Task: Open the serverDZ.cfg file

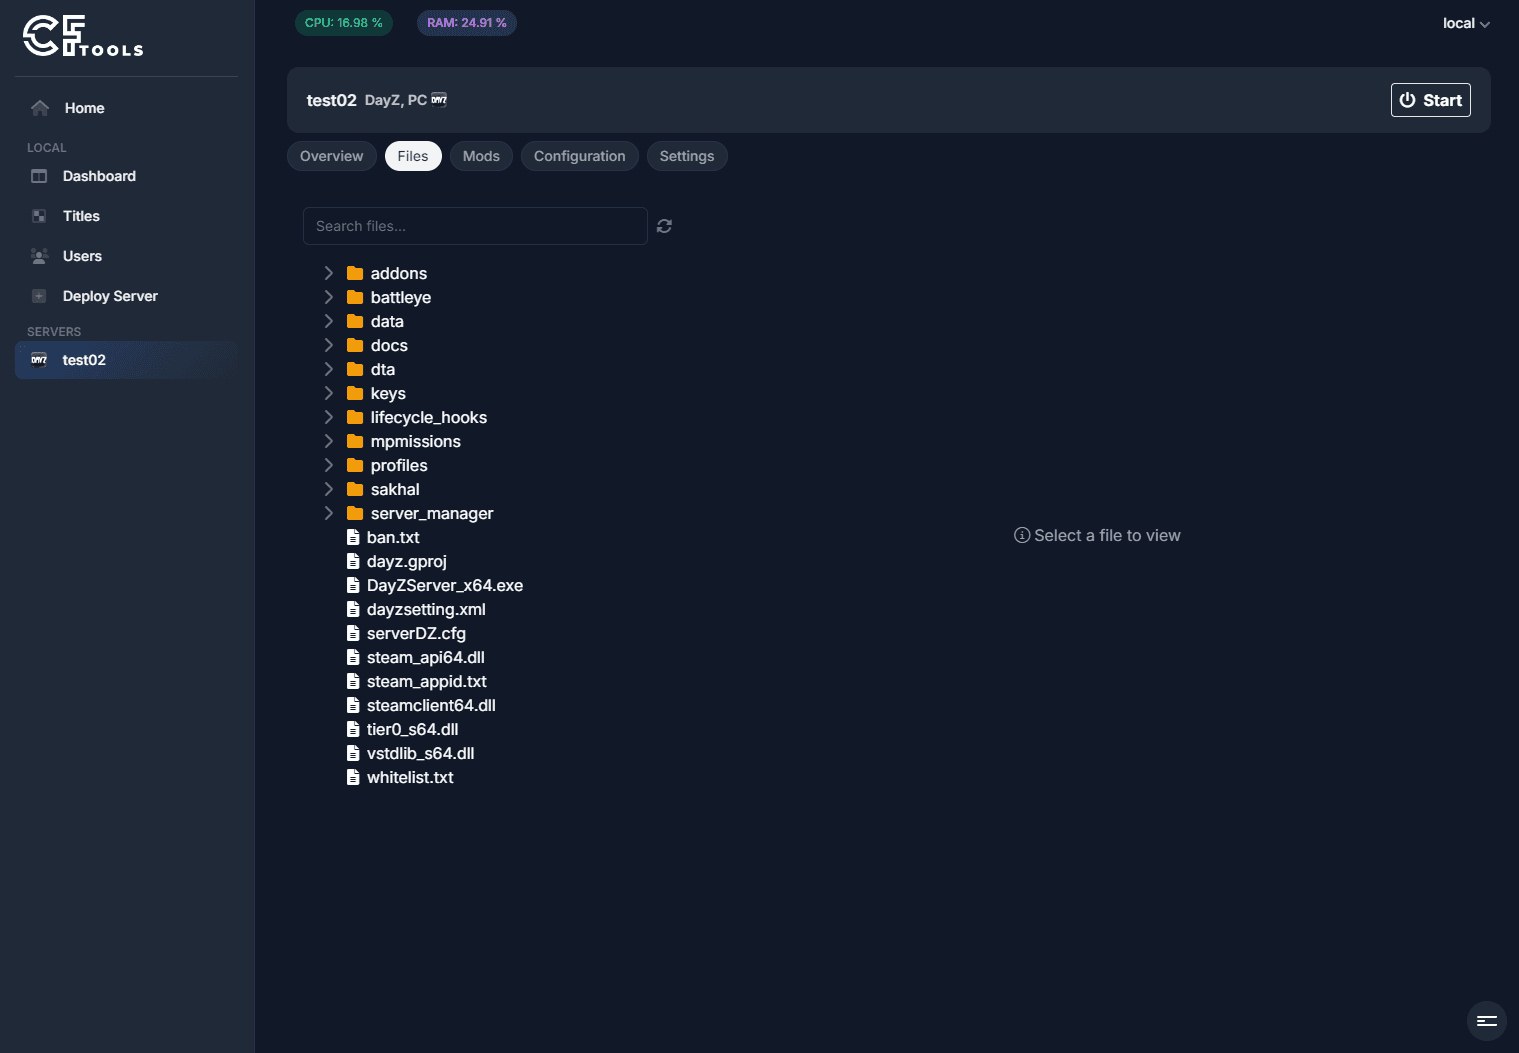Action: (x=416, y=633)
